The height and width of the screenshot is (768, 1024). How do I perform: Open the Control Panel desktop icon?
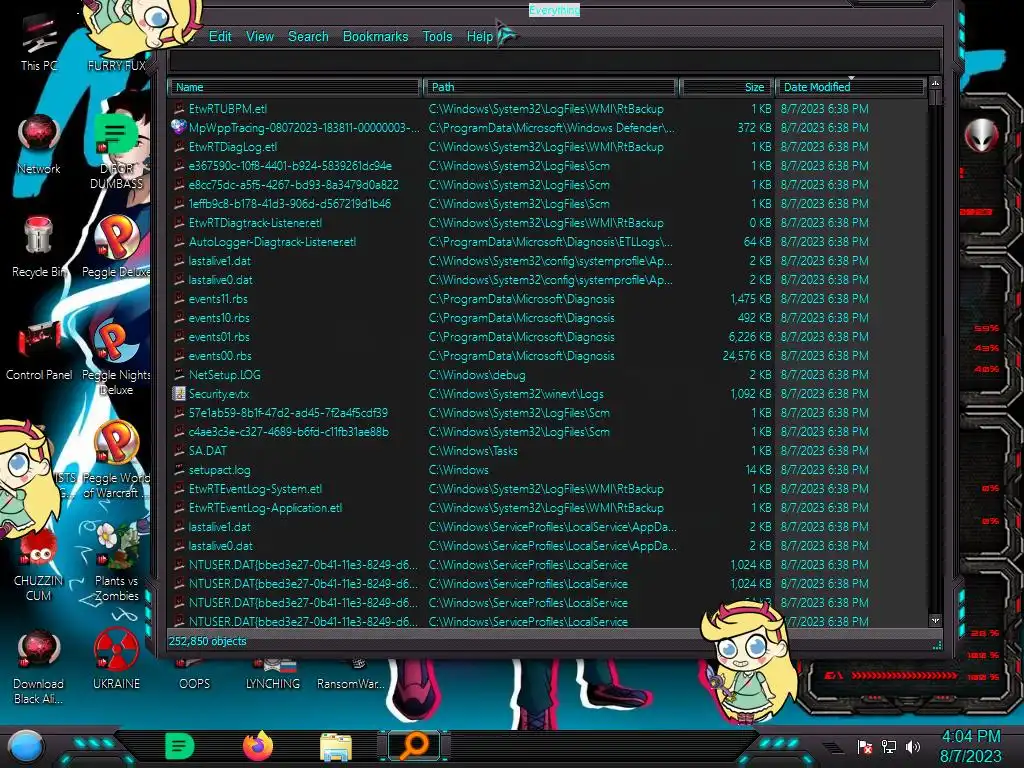tap(39, 351)
